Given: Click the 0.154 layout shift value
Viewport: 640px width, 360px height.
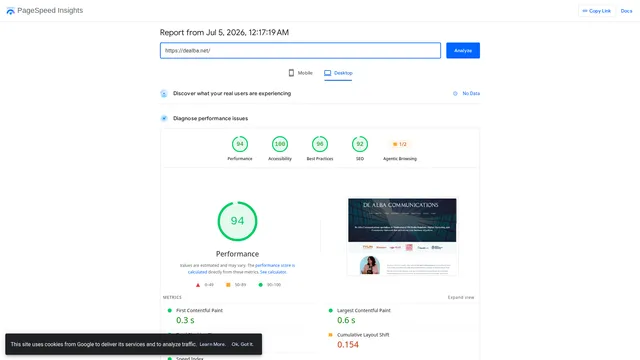Looking at the screenshot, I should point(348,344).
